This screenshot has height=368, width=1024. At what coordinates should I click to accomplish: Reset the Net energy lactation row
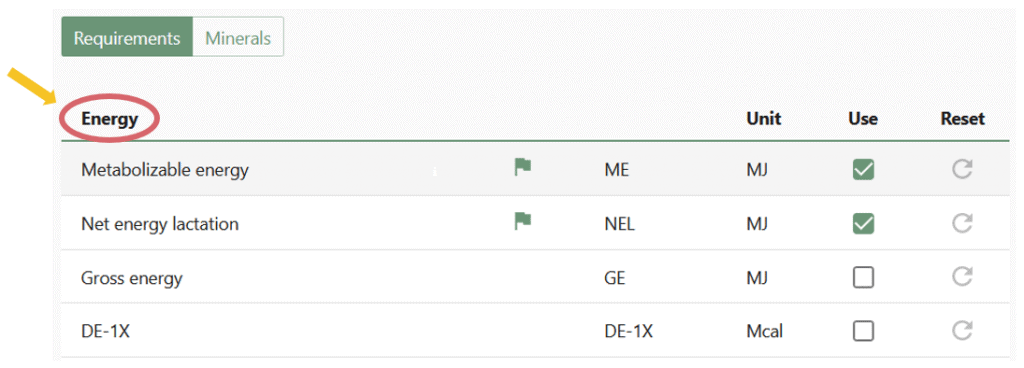coord(962,224)
